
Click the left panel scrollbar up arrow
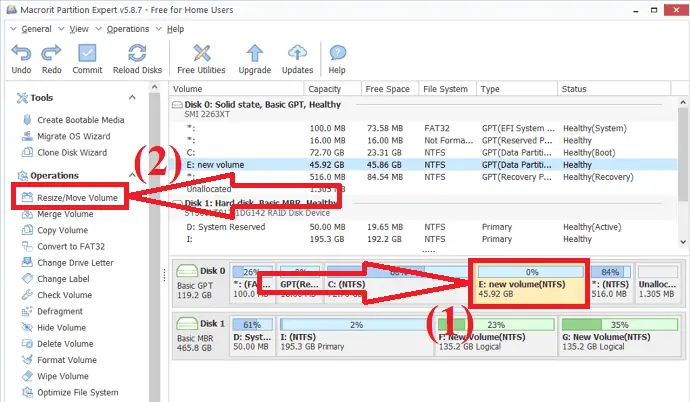click(154, 87)
